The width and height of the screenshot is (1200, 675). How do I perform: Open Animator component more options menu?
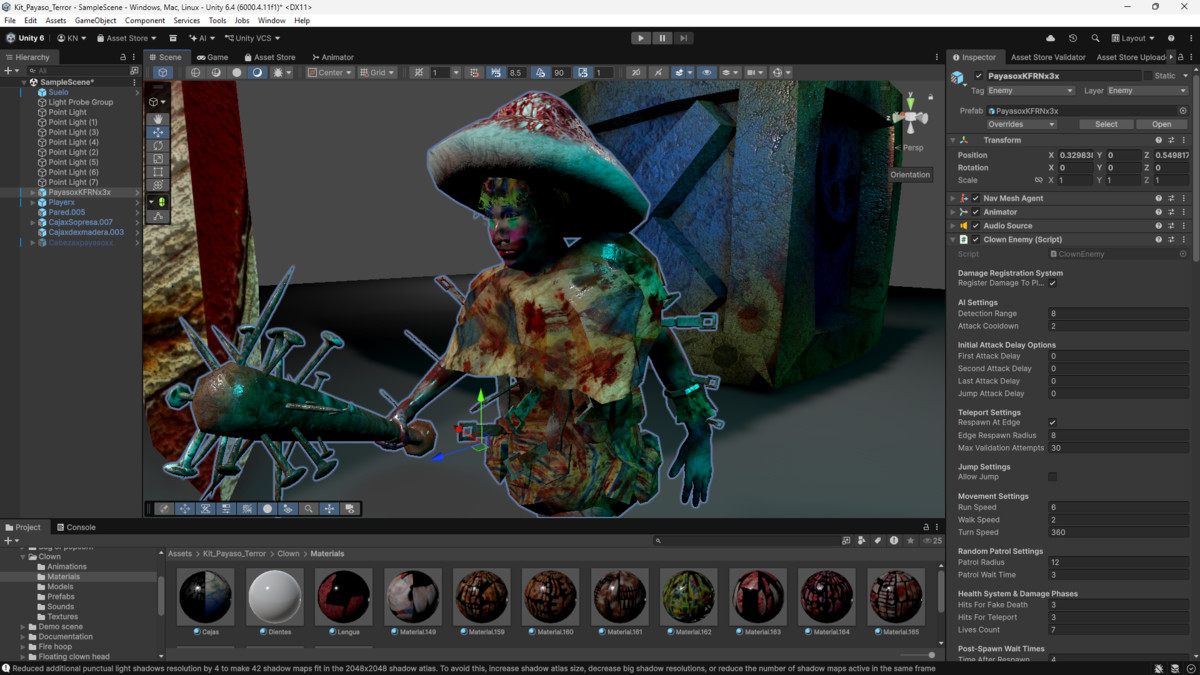tap(1184, 212)
